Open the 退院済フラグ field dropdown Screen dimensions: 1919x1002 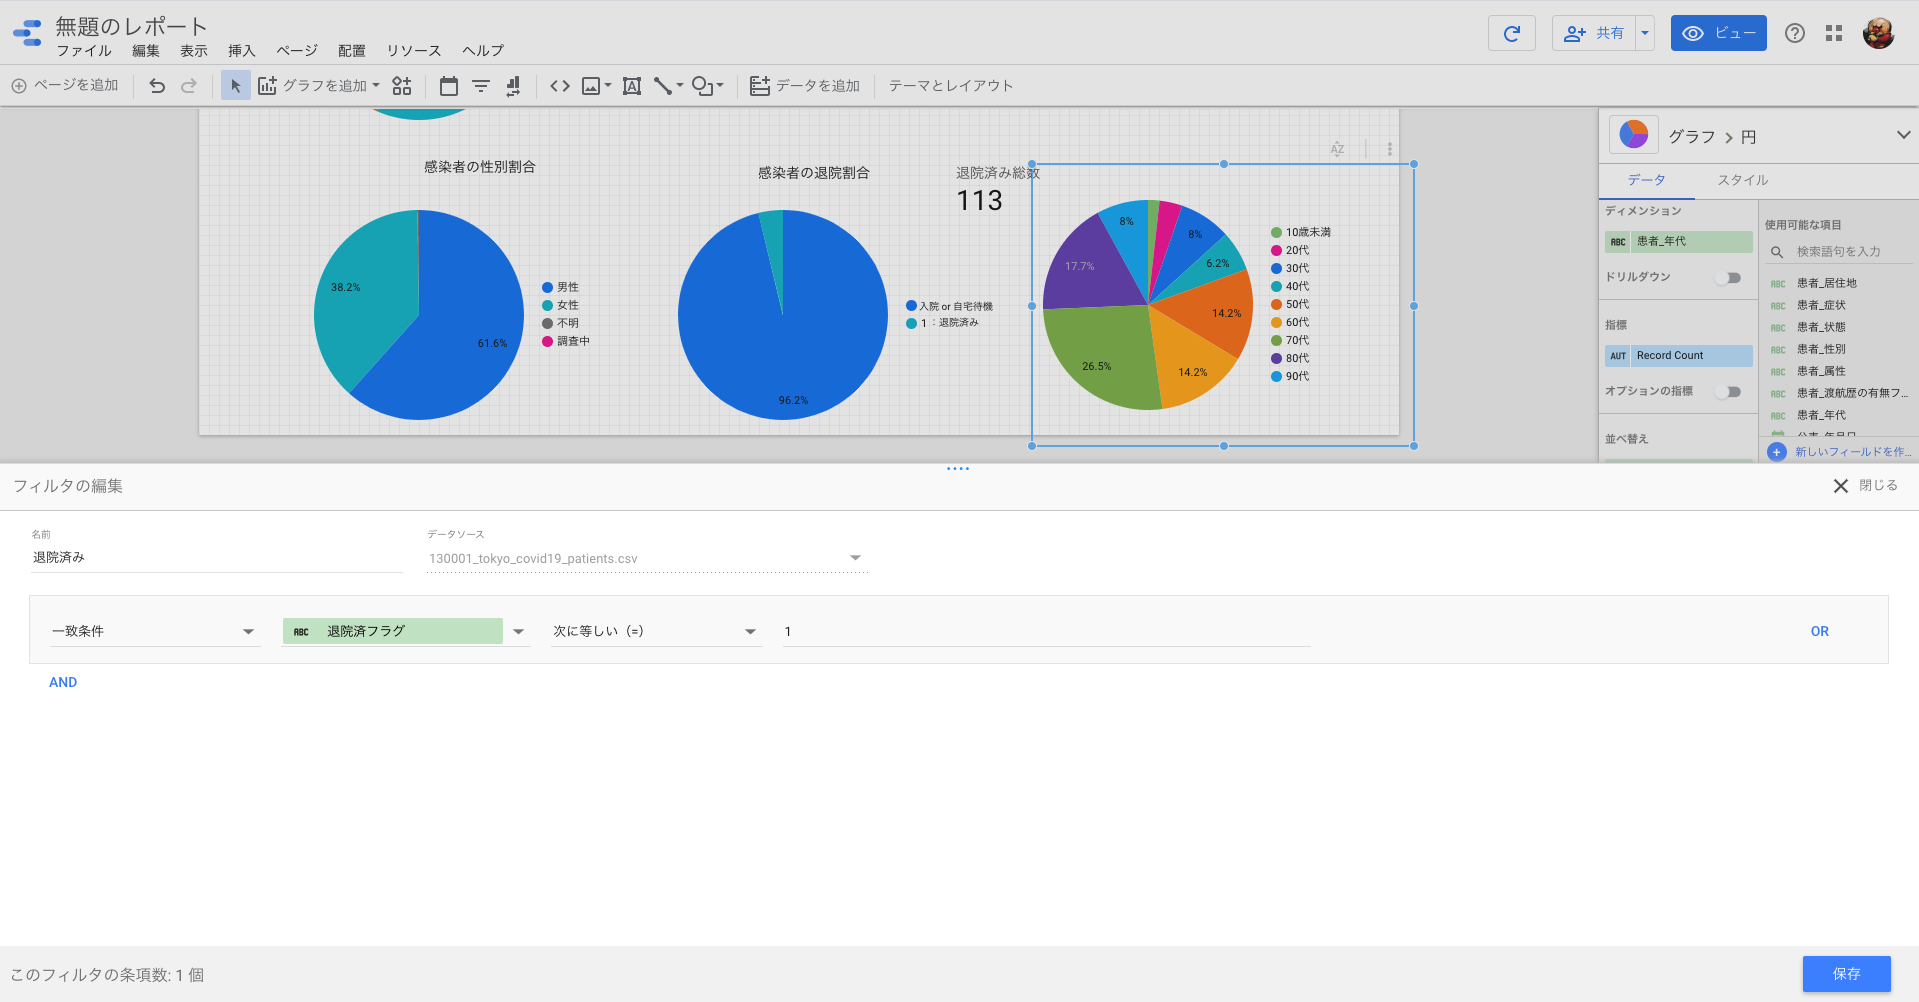(x=519, y=631)
